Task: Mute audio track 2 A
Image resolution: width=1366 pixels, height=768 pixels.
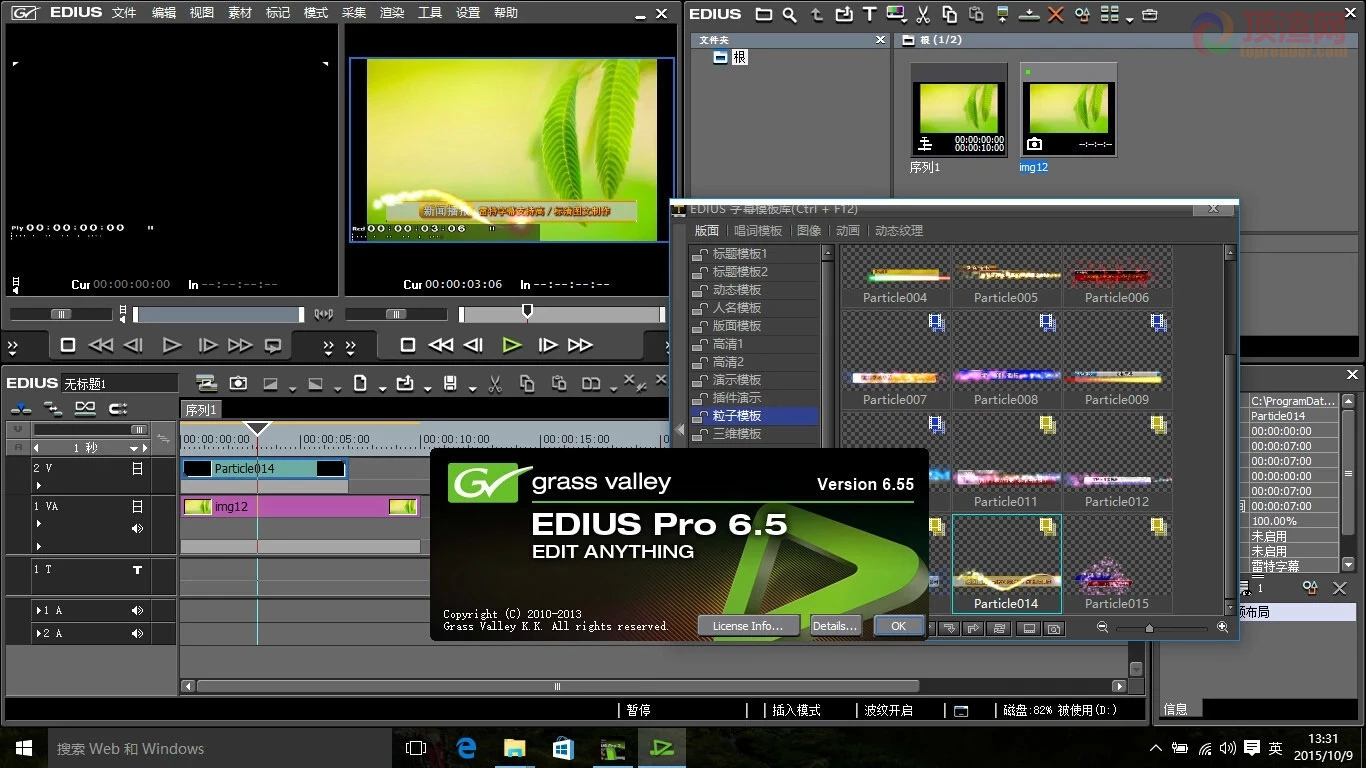Action: pyautogui.click(x=138, y=633)
